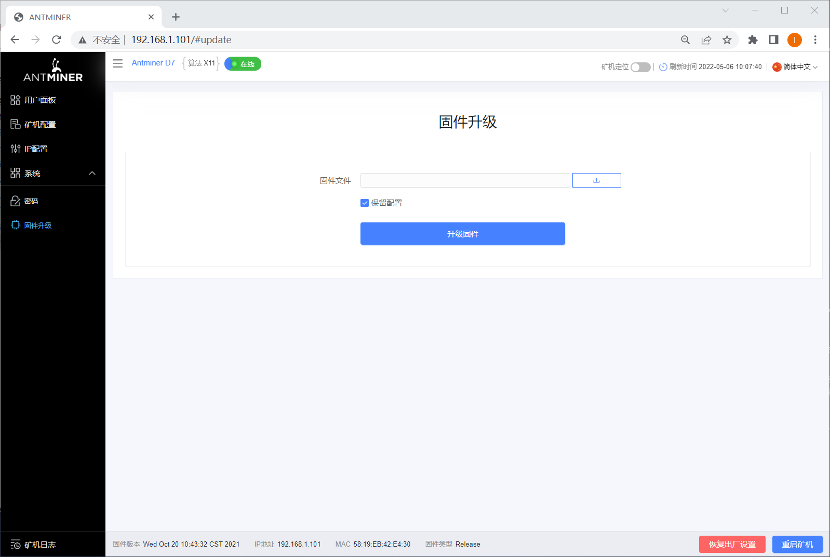Click the IP address 192.168.1.101 in footer
Screen dimensions: 830x558
click(x=299, y=544)
